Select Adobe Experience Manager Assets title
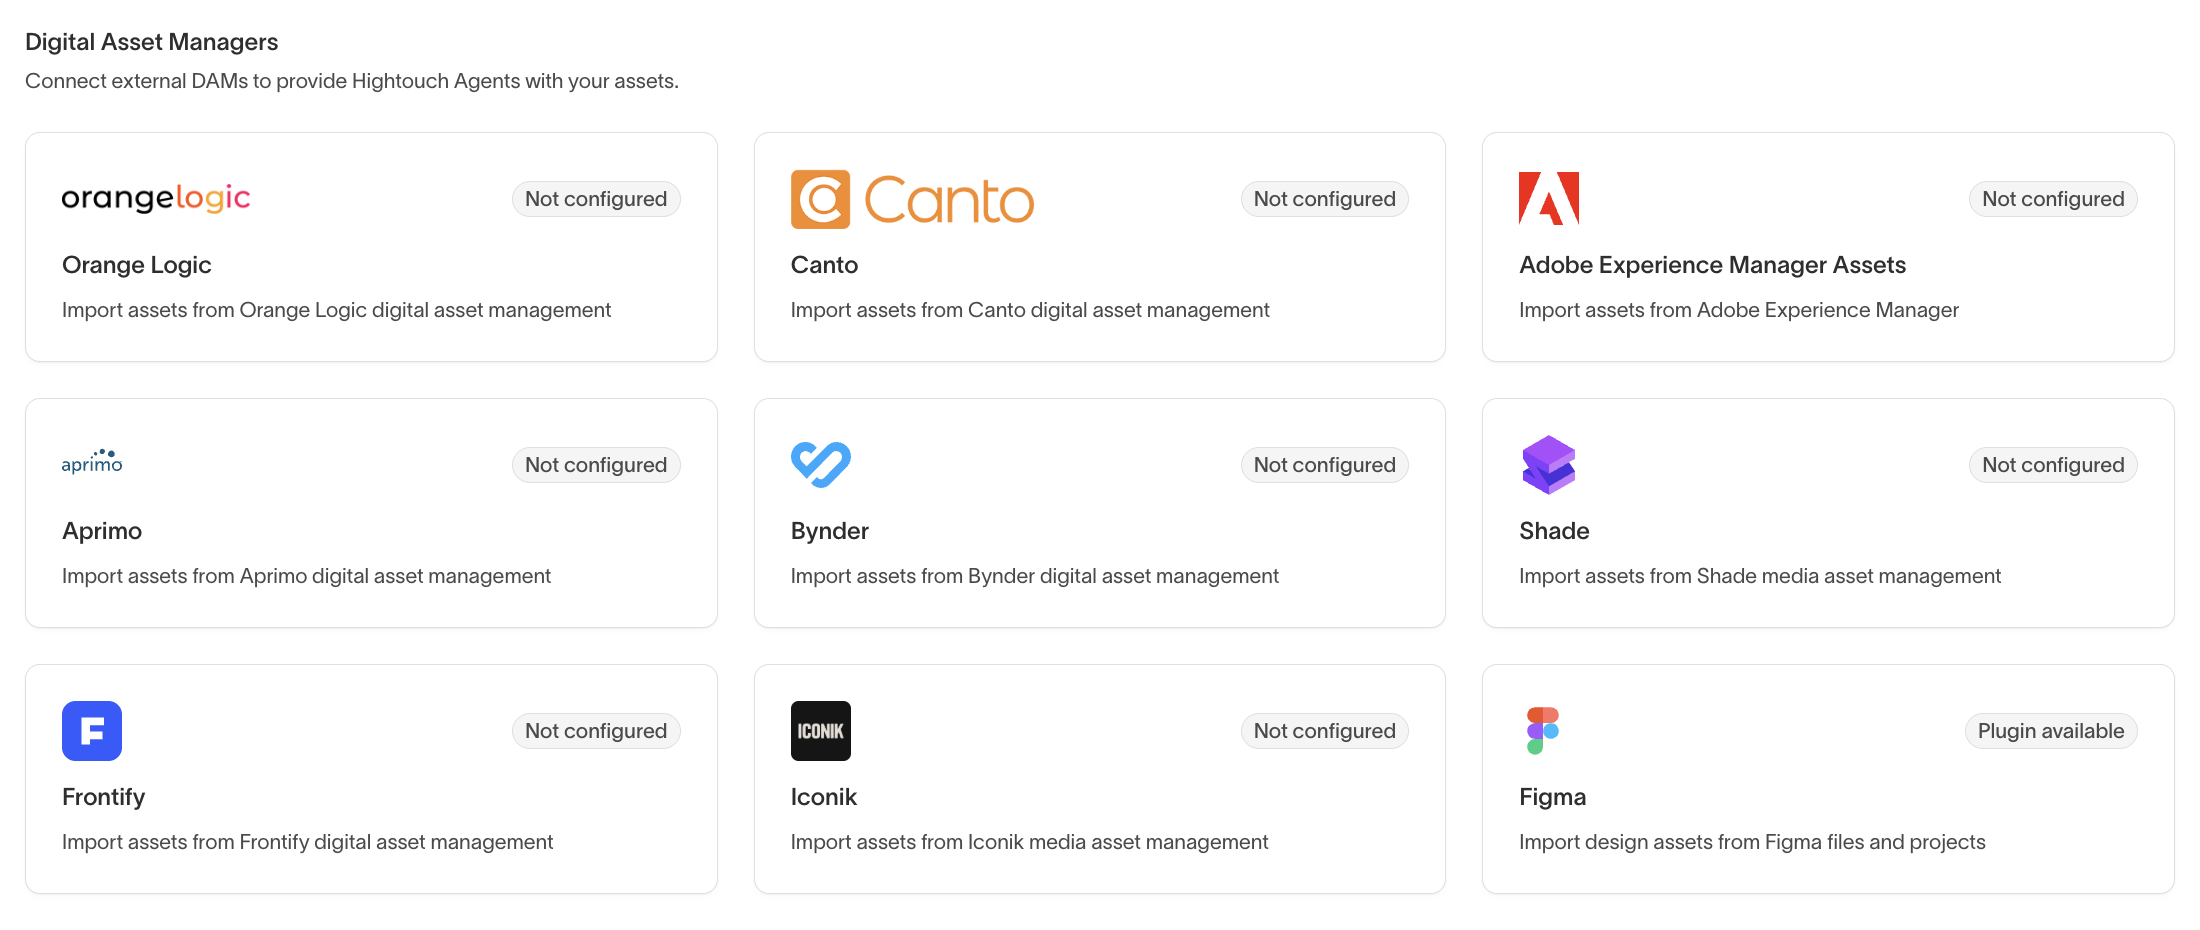 [x=1712, y=265]
